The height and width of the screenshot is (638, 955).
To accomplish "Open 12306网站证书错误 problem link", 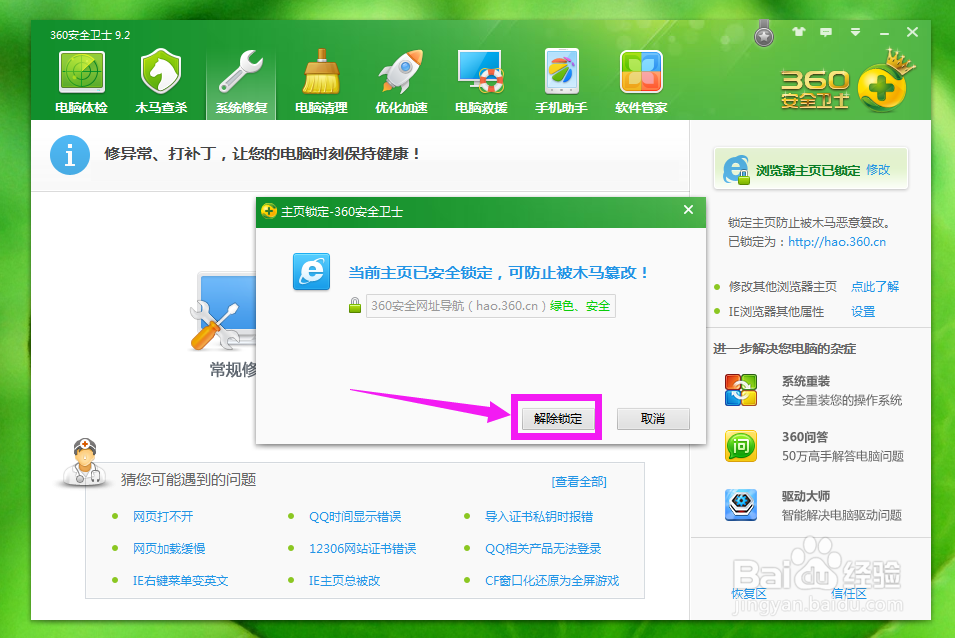I will (x=362, y=549).
